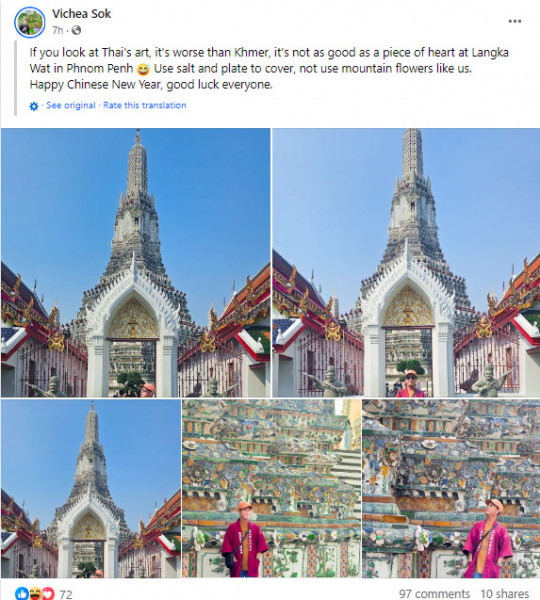Open the 97 comments link
Image resolution: width=540 pixels, height=600 pixels.
tap(434, 594)
